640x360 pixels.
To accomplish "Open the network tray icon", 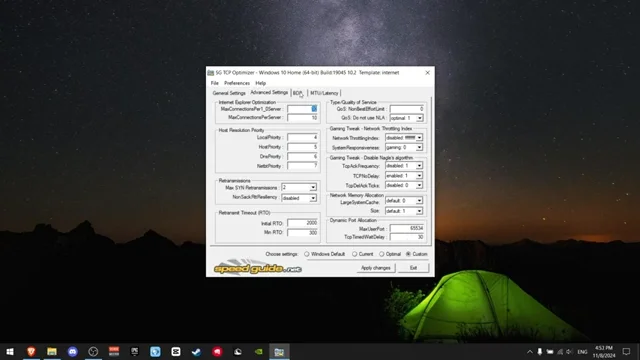I will point(560,351).
